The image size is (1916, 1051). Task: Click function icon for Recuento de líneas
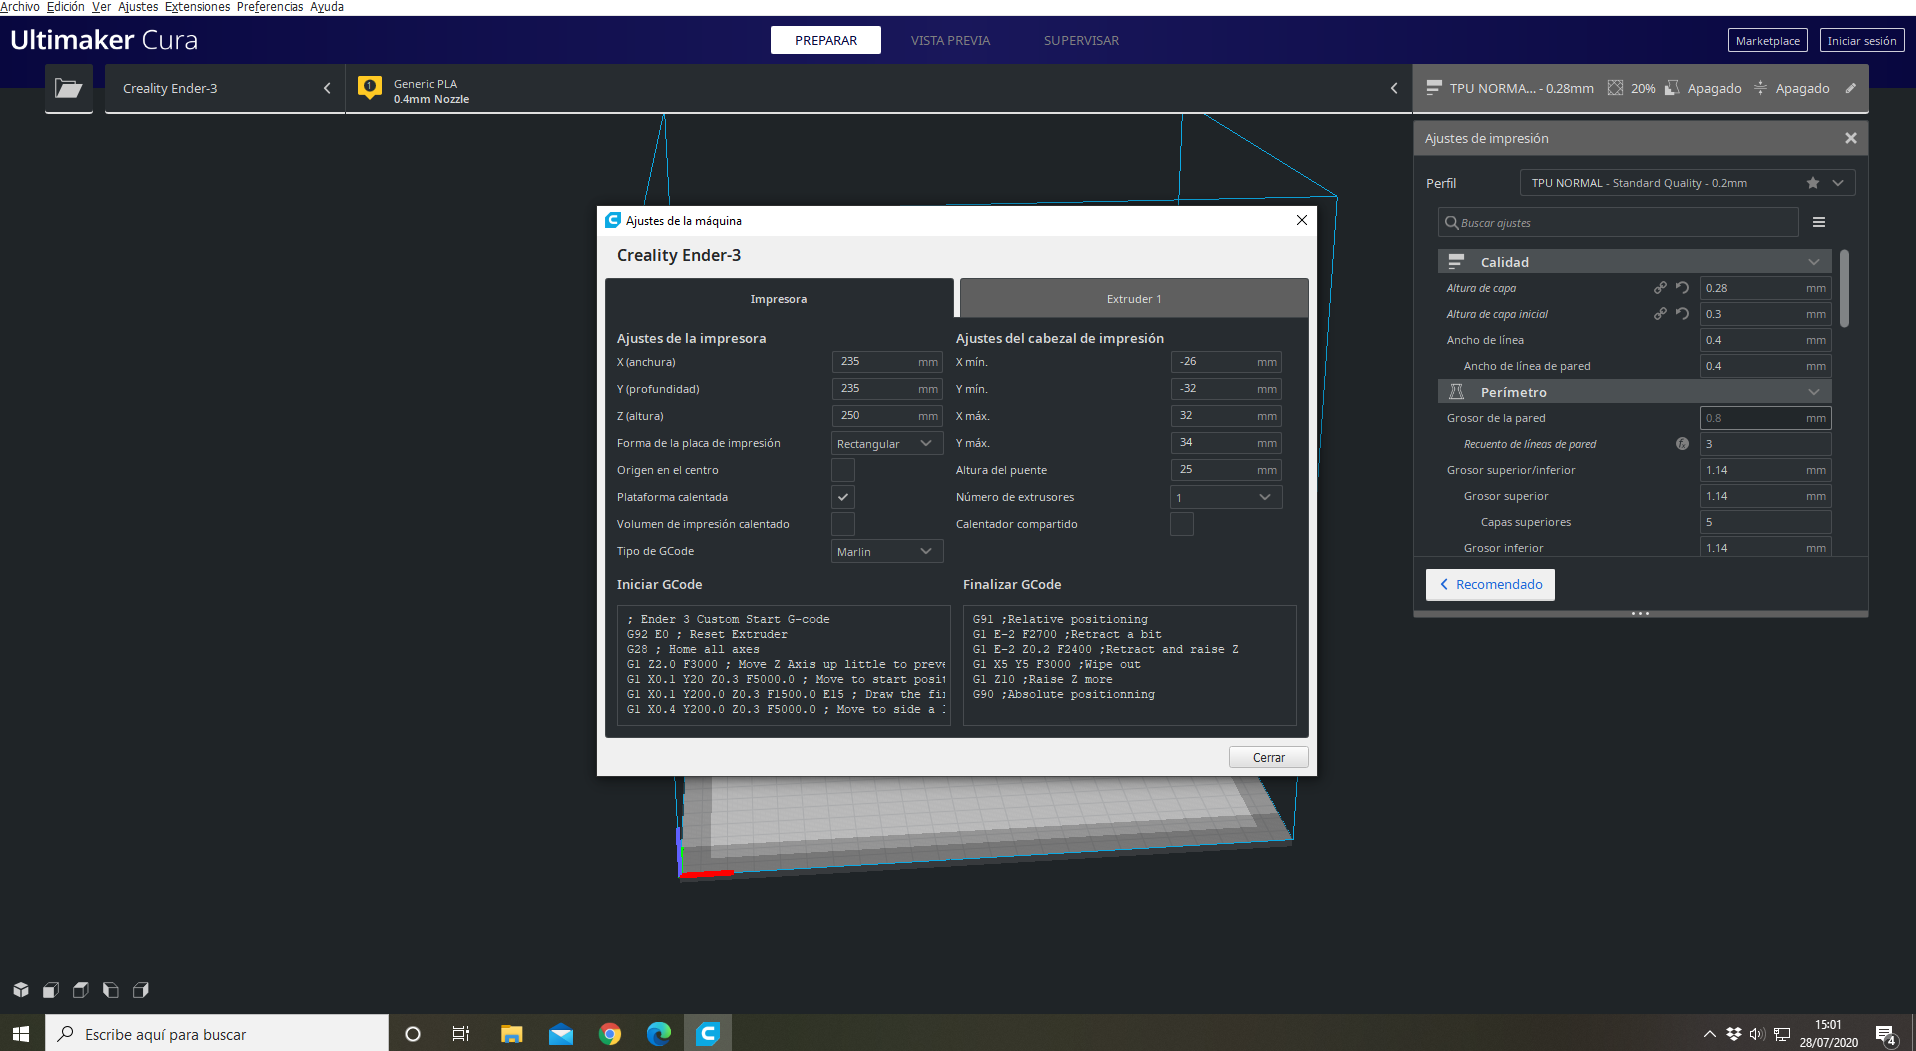tap(1682, 444)
